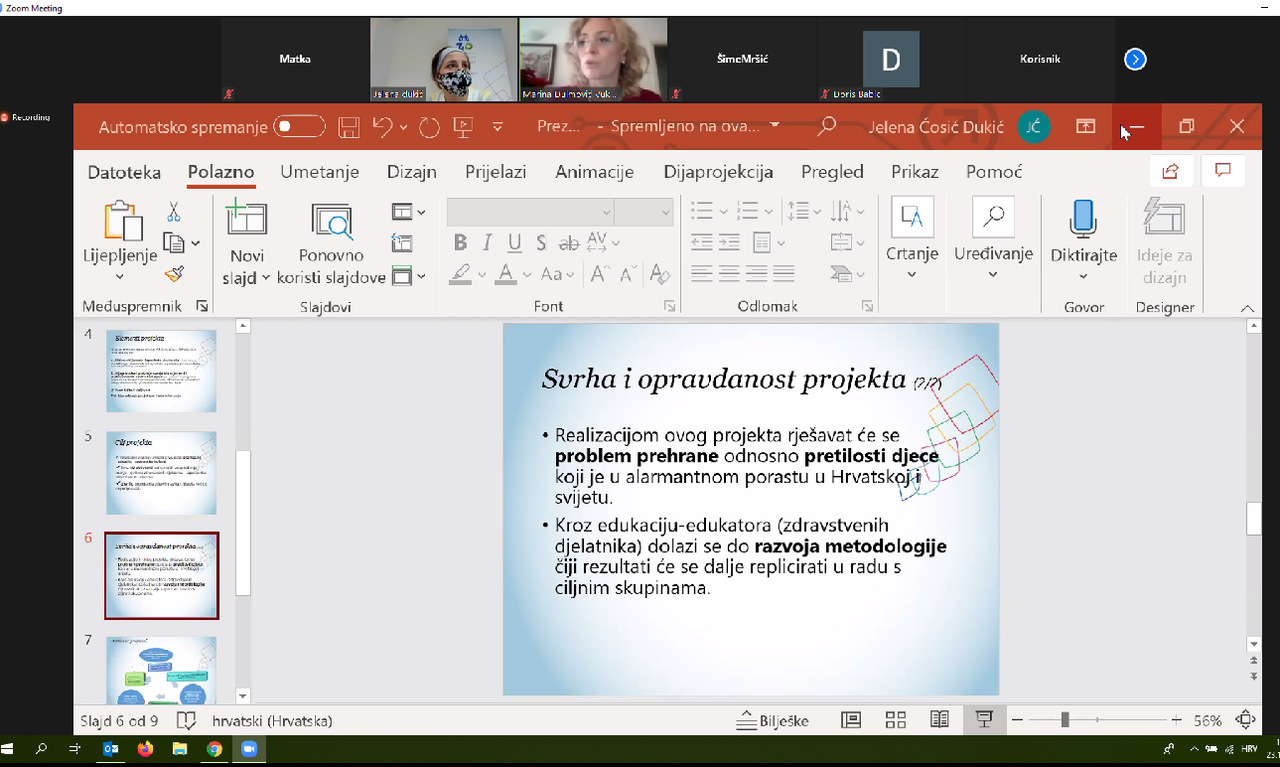This screenshot has height=767, width=1280.
Task: Open Reading View from status bar
Action: point(939,720)
